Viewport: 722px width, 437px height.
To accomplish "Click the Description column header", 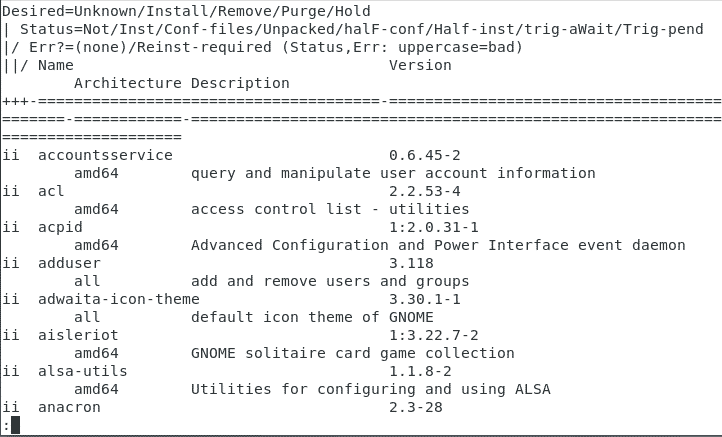I will point(240,83).
